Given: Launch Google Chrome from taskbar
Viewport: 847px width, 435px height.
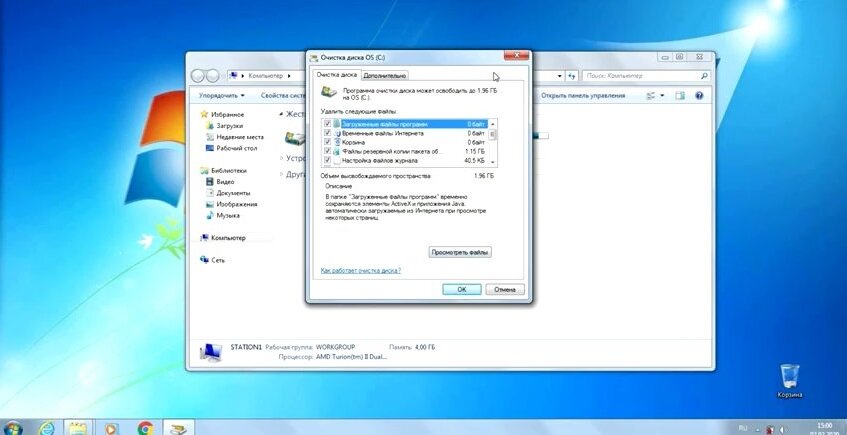Looking at the screenshot, I should 145,427.
